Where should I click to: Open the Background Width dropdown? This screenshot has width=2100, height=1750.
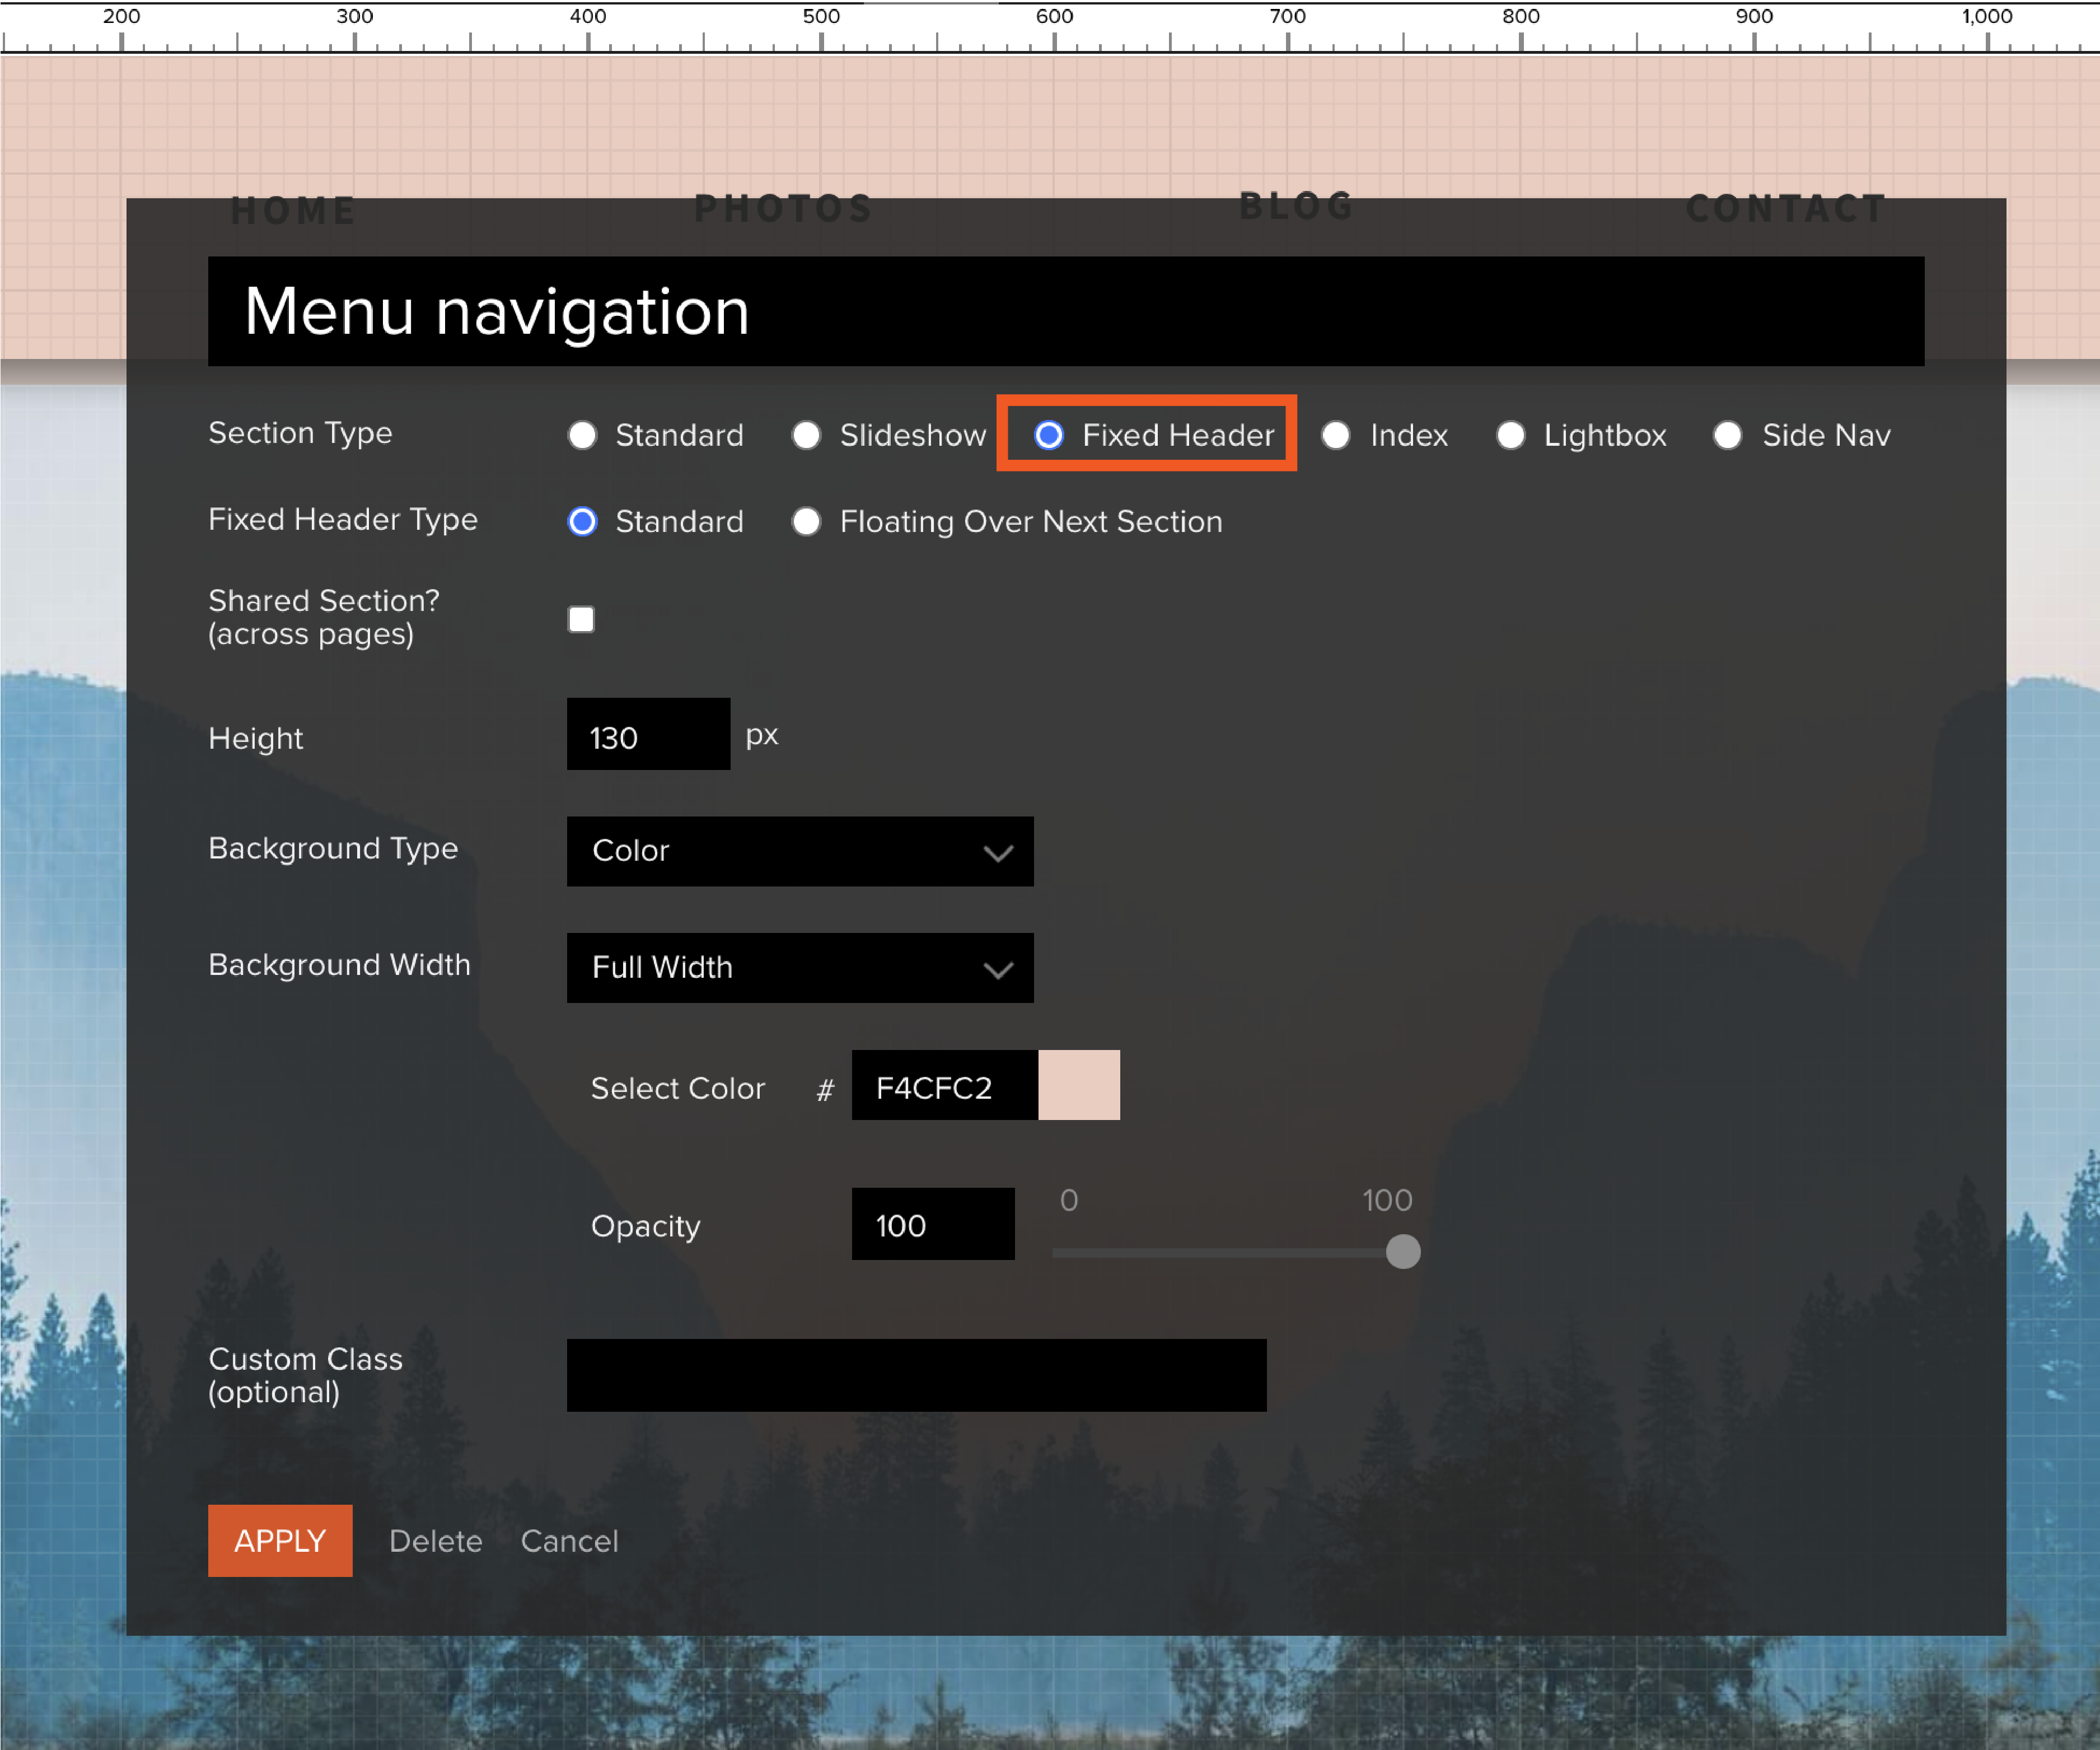pos(800,968)
